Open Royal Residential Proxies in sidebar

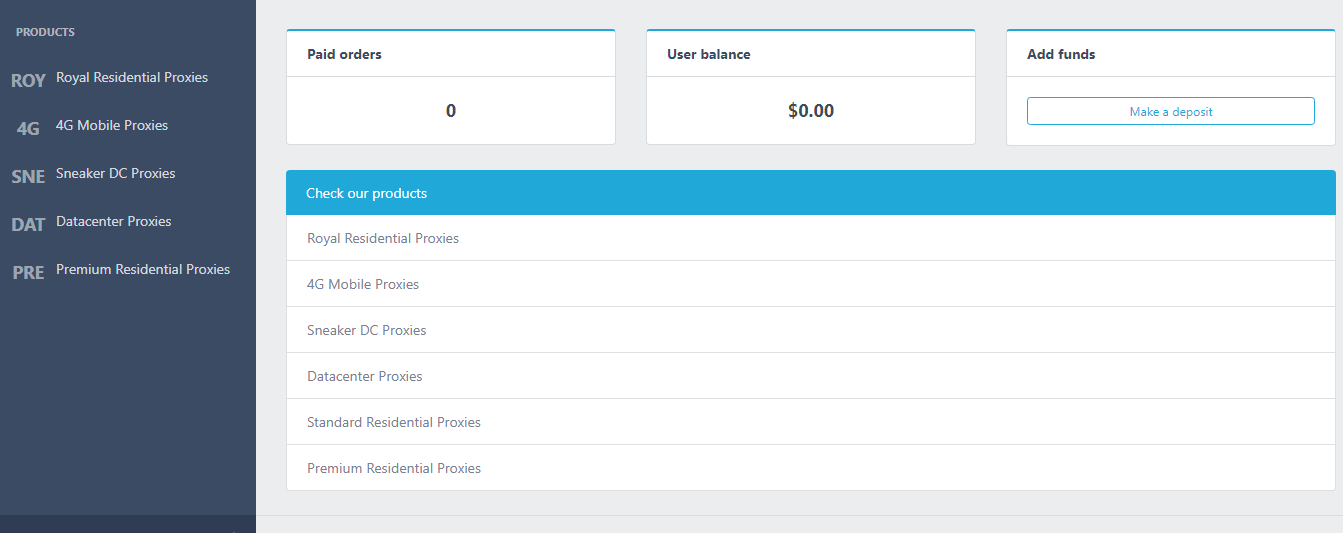point(132,77)
